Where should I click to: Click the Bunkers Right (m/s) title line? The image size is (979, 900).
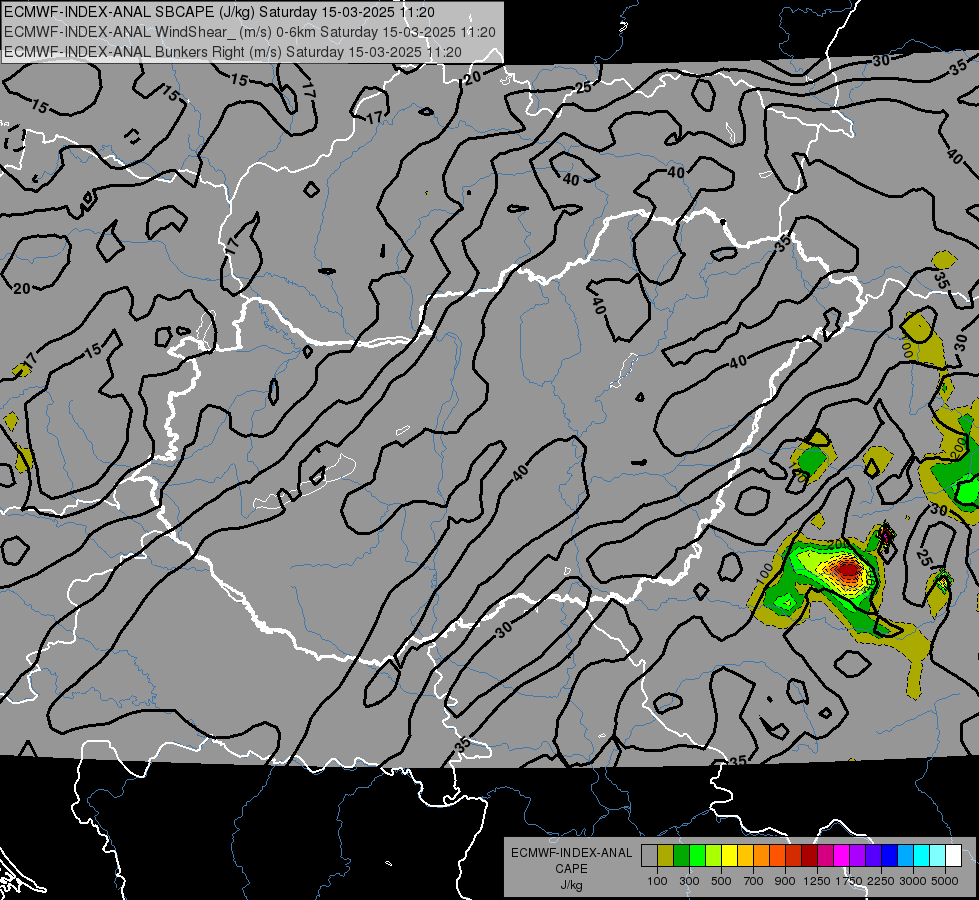(x=233, y=52)
